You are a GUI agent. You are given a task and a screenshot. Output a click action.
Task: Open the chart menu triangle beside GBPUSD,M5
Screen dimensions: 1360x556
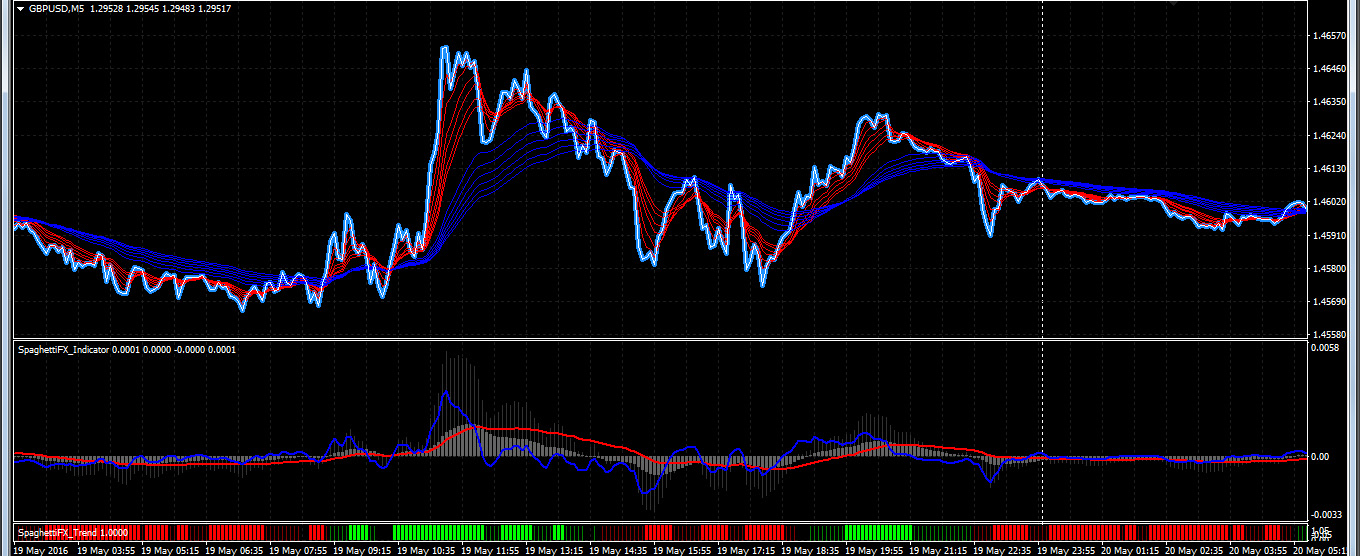[20, 9]
